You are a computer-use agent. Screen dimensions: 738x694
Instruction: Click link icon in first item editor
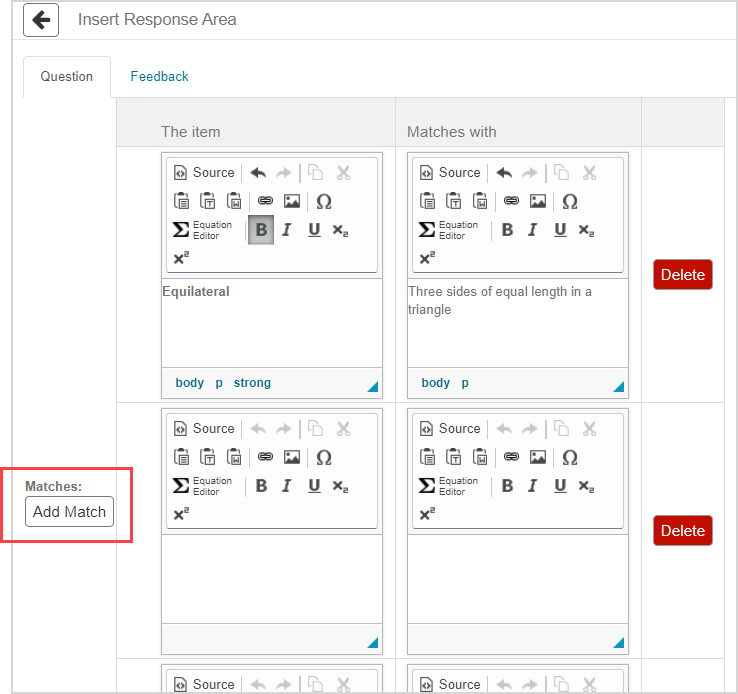(265, 201)
